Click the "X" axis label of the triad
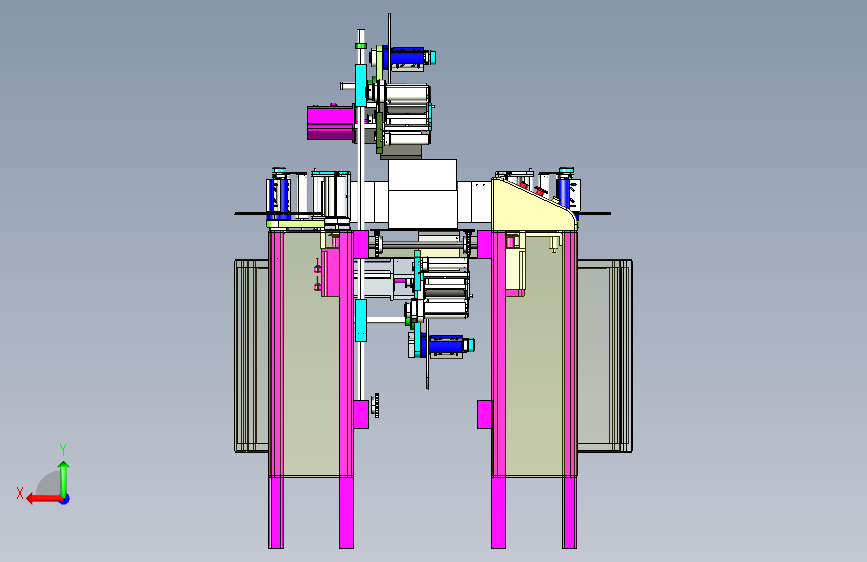The image size is (867, 562). pyautogui.click(x=20, y=493)
